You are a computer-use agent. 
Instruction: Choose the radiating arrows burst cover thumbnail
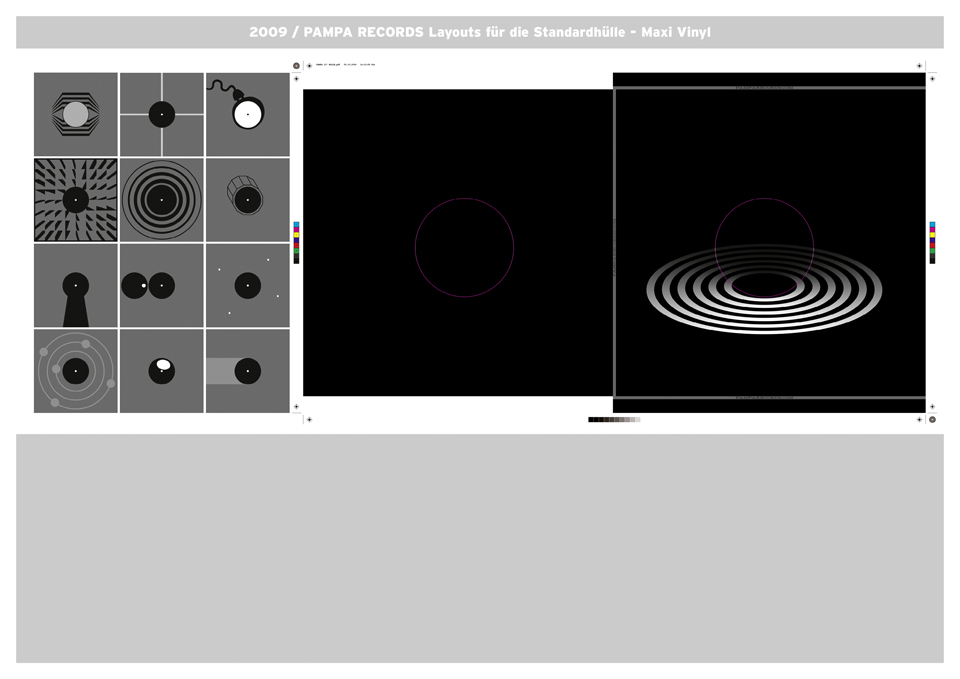pyautogui.click(x=76, y=200)
